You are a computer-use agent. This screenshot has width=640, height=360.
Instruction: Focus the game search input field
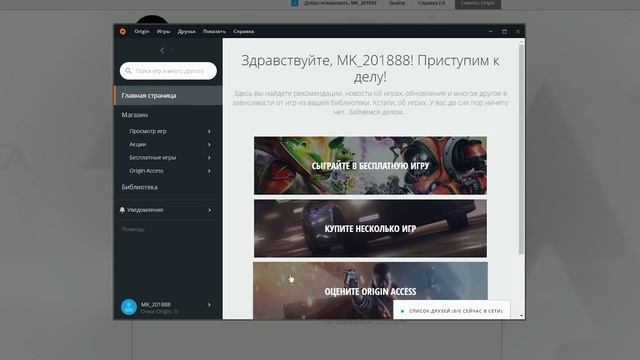coord(168,71)
